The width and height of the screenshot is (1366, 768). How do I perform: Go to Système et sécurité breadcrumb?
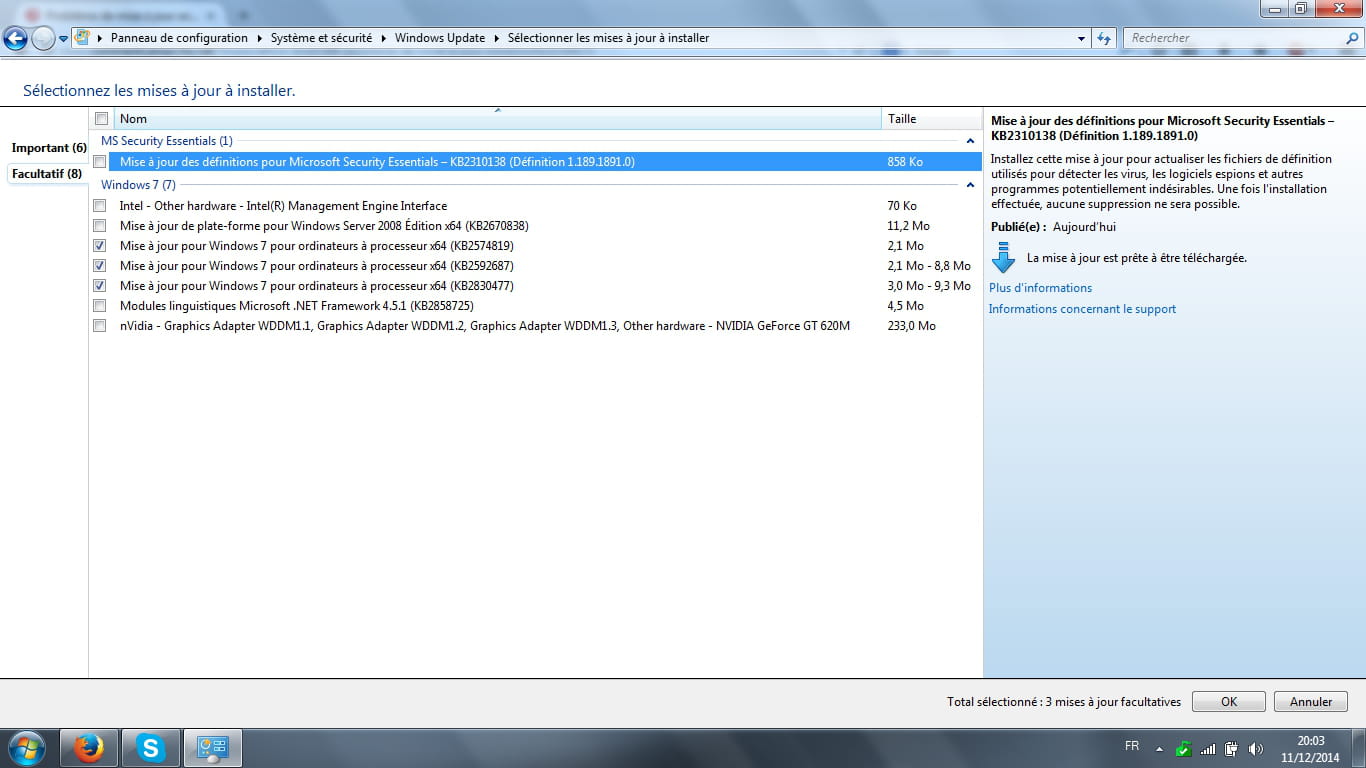click(x=321, y=38)
